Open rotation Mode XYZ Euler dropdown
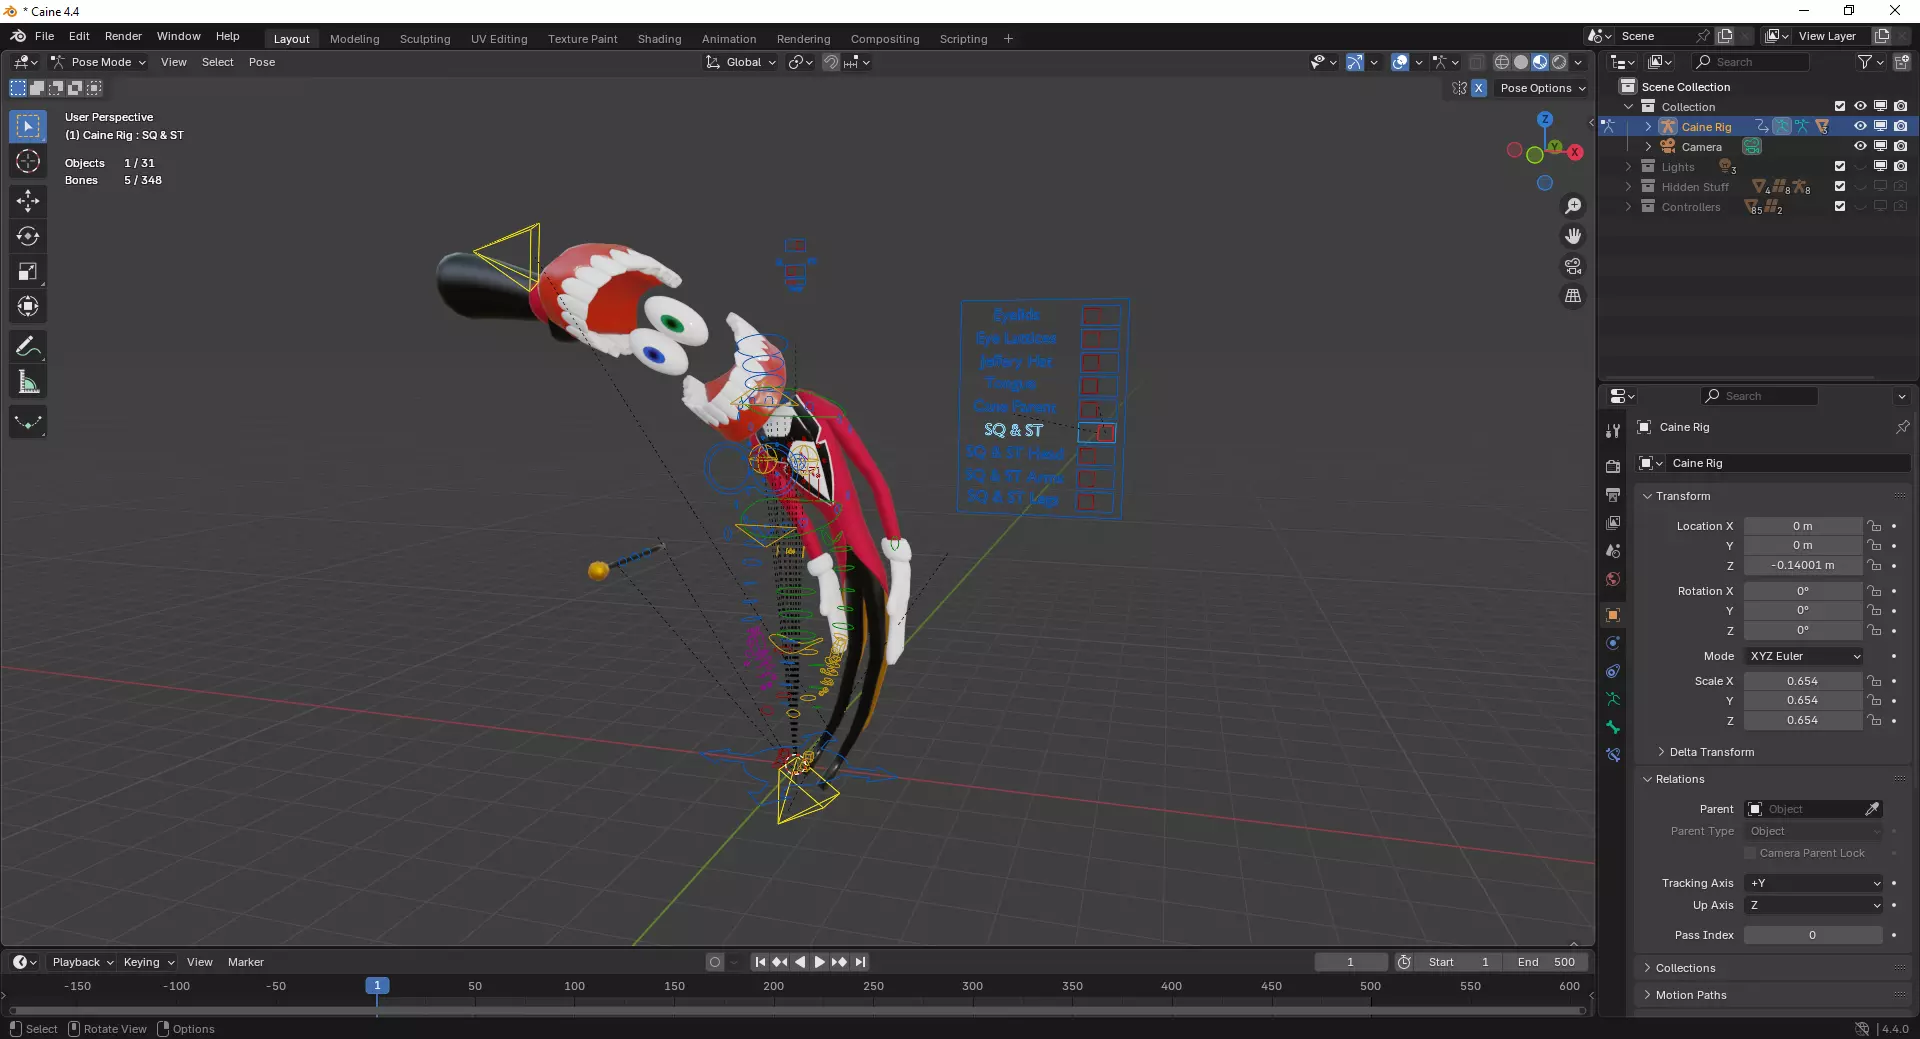This screenshot has height=1039, width=1920. pos(1804,656)
